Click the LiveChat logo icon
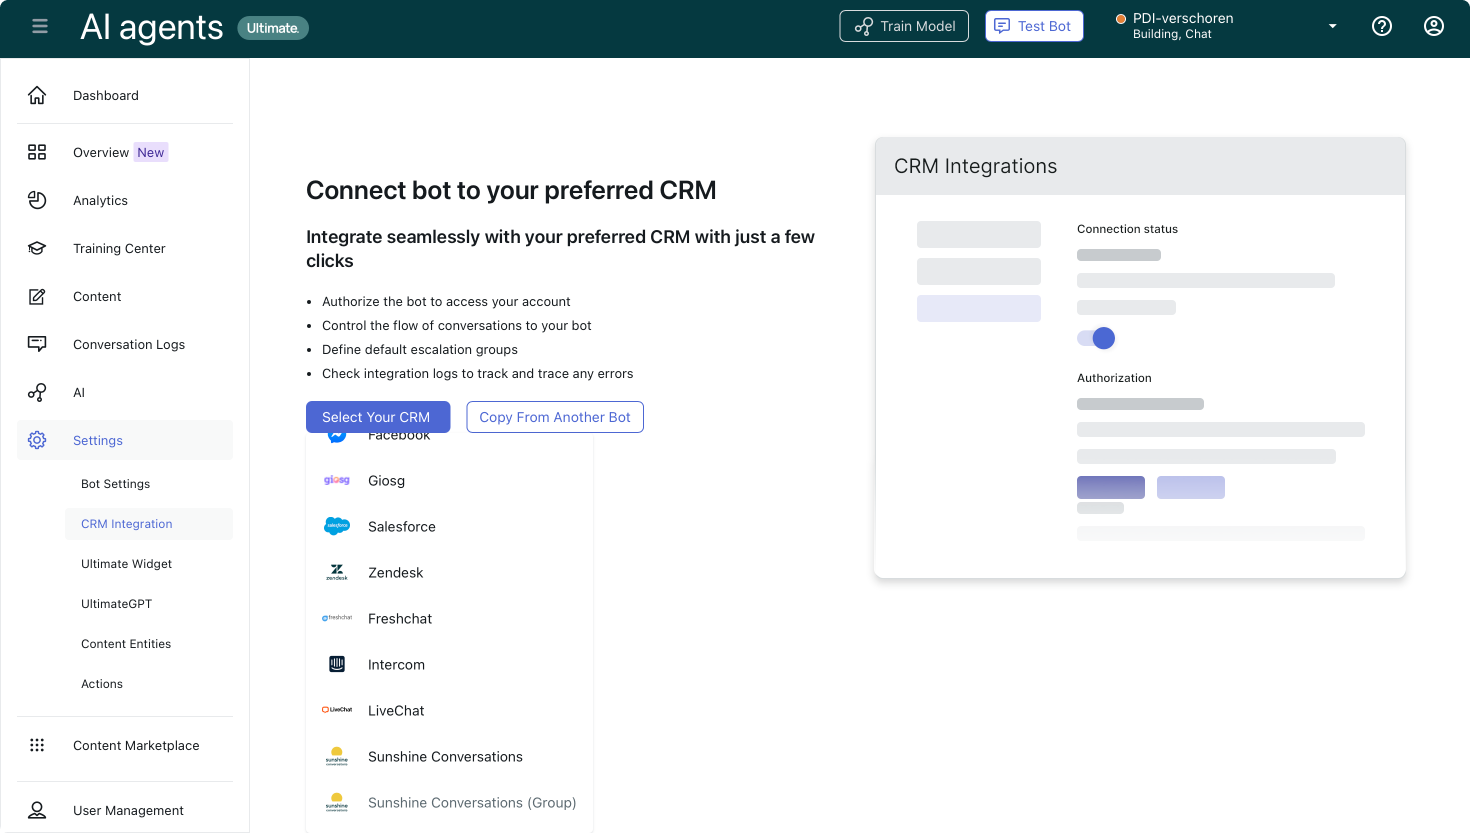 tap(337, 710)
